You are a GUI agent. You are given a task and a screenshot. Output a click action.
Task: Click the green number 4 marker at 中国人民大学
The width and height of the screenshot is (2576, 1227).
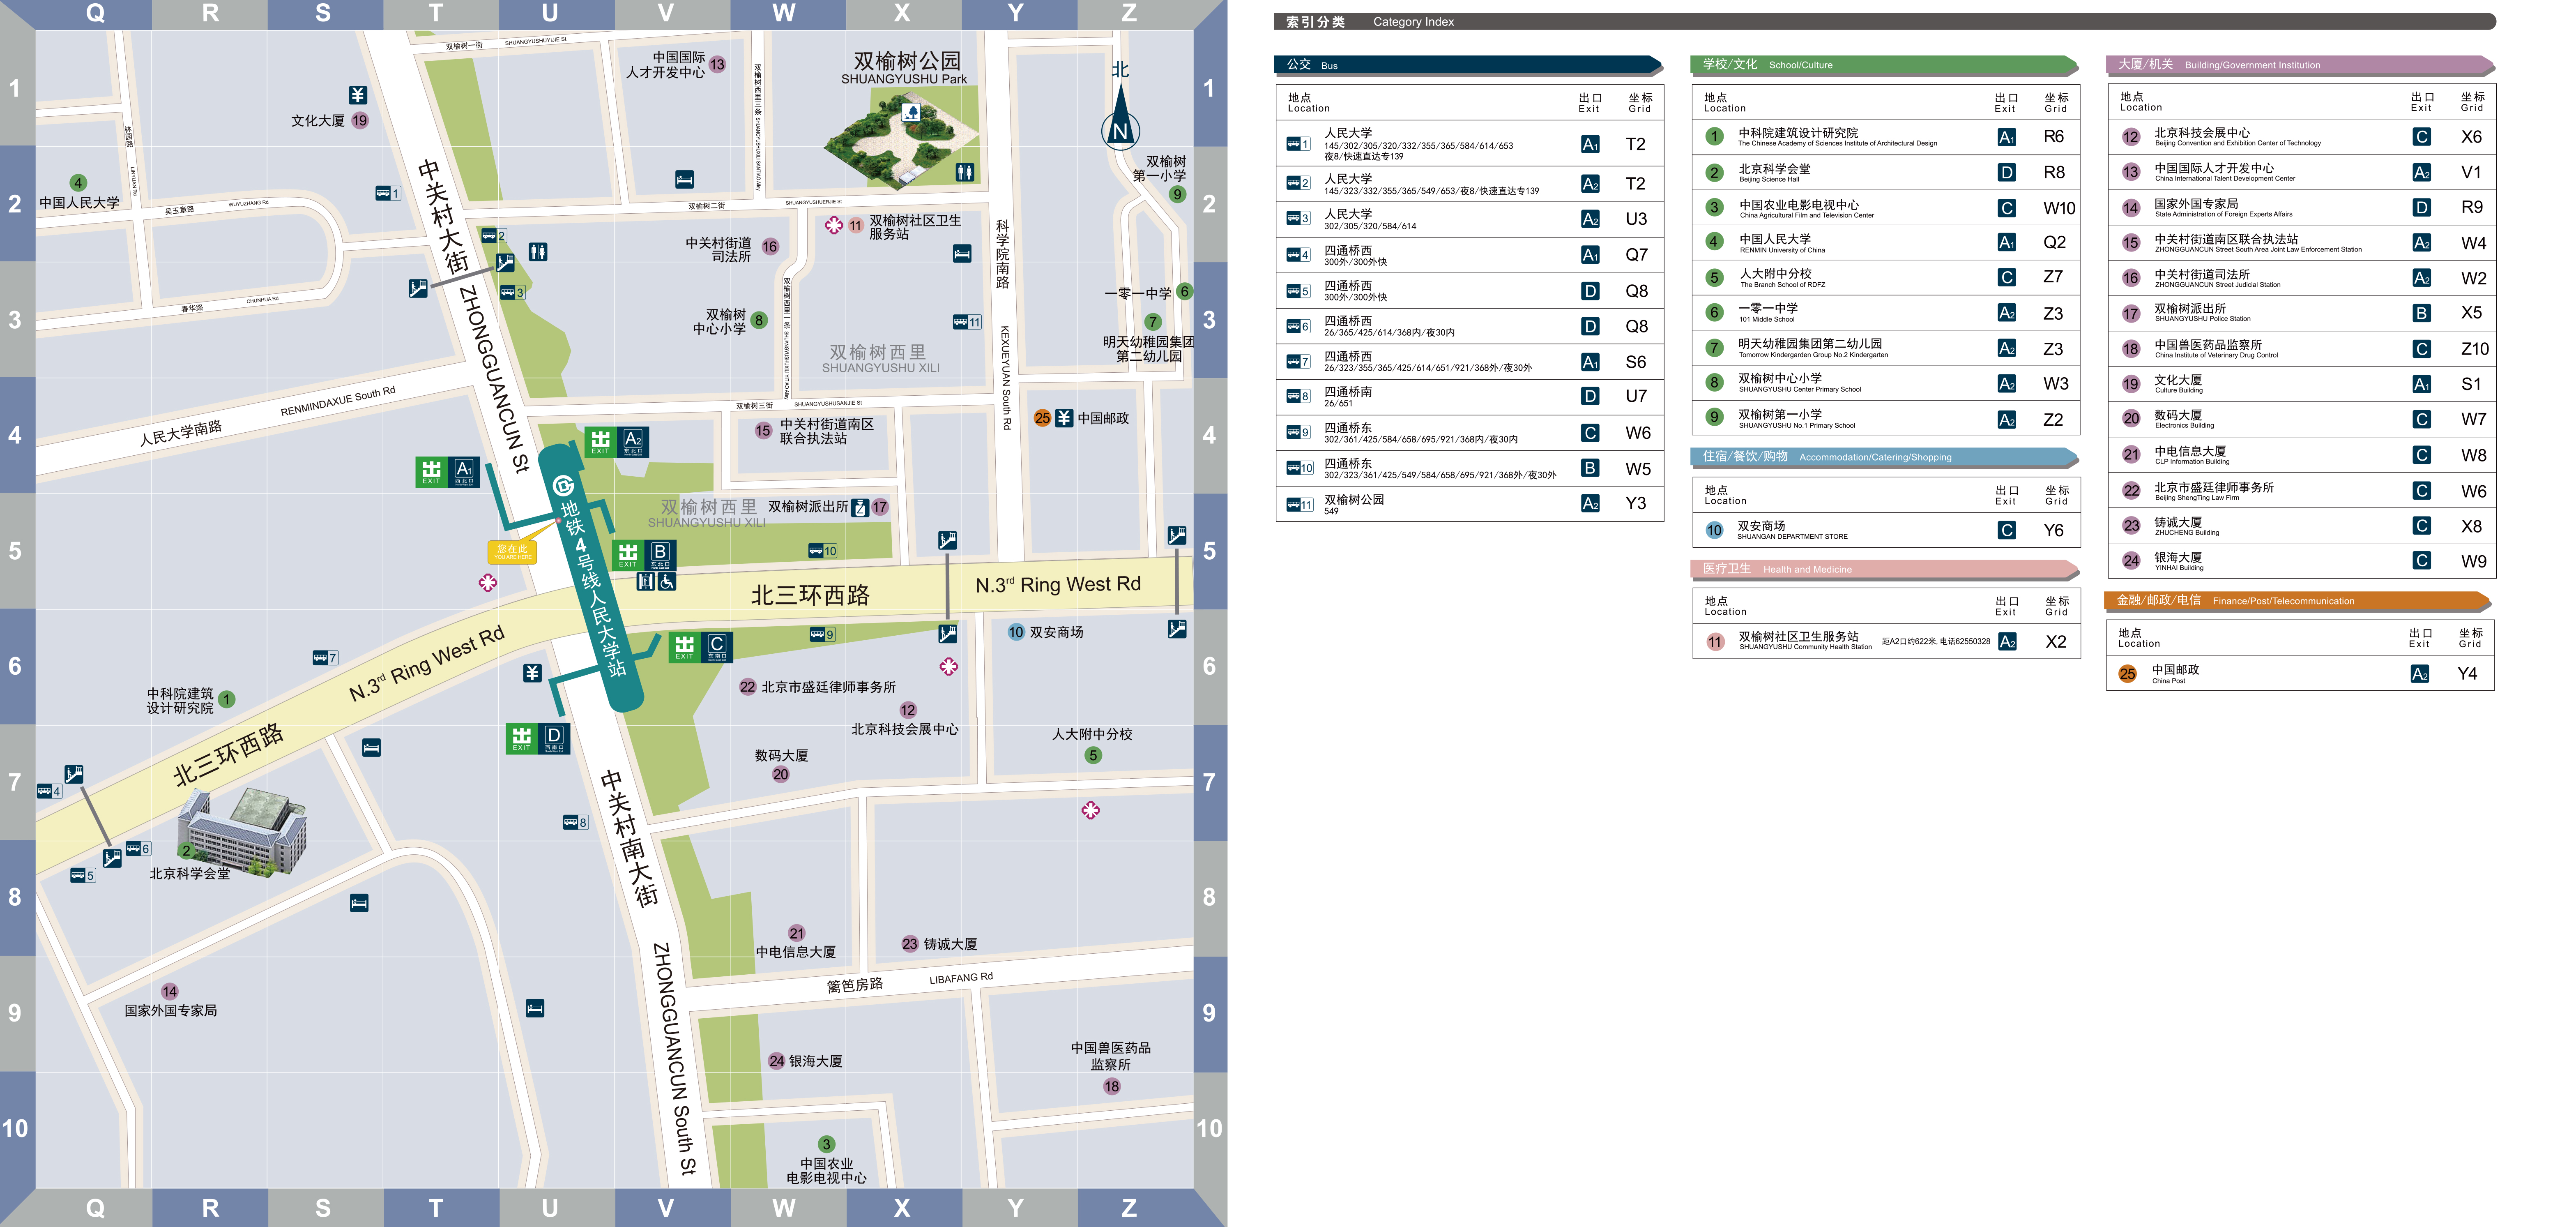tap(78, 183)
